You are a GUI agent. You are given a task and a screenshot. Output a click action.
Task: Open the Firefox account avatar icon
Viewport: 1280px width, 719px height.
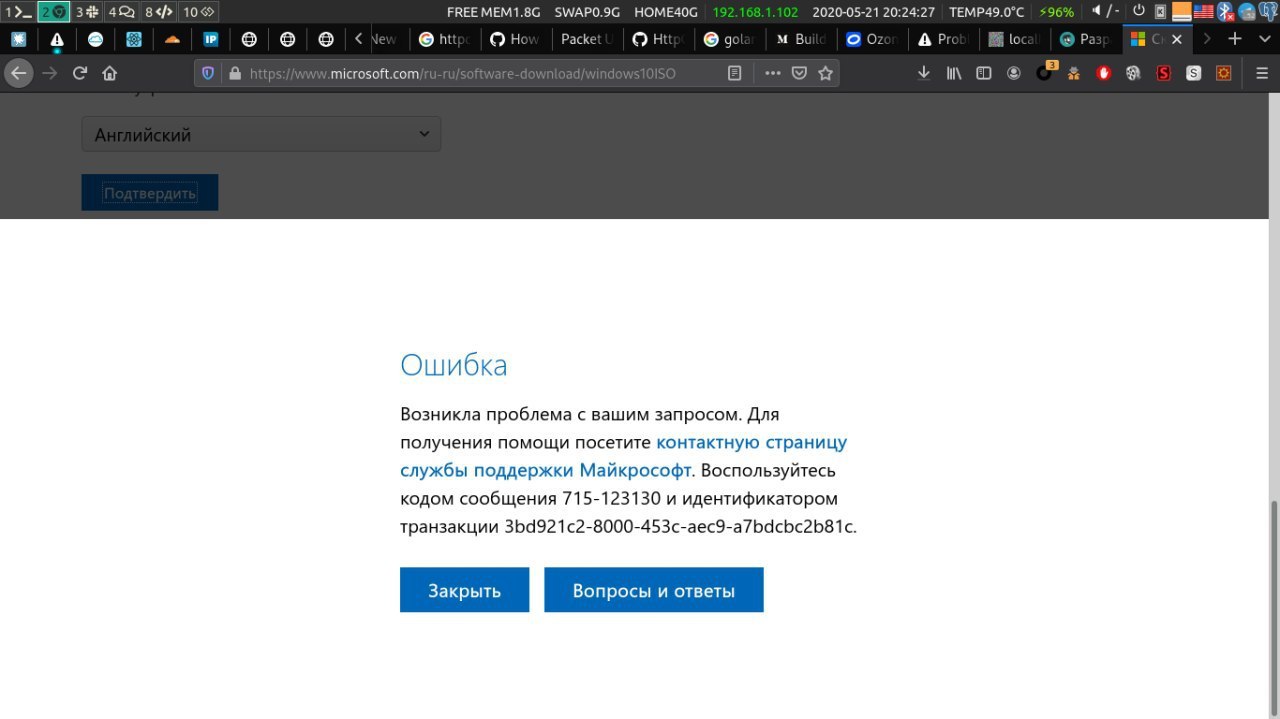pos(1014,73)
